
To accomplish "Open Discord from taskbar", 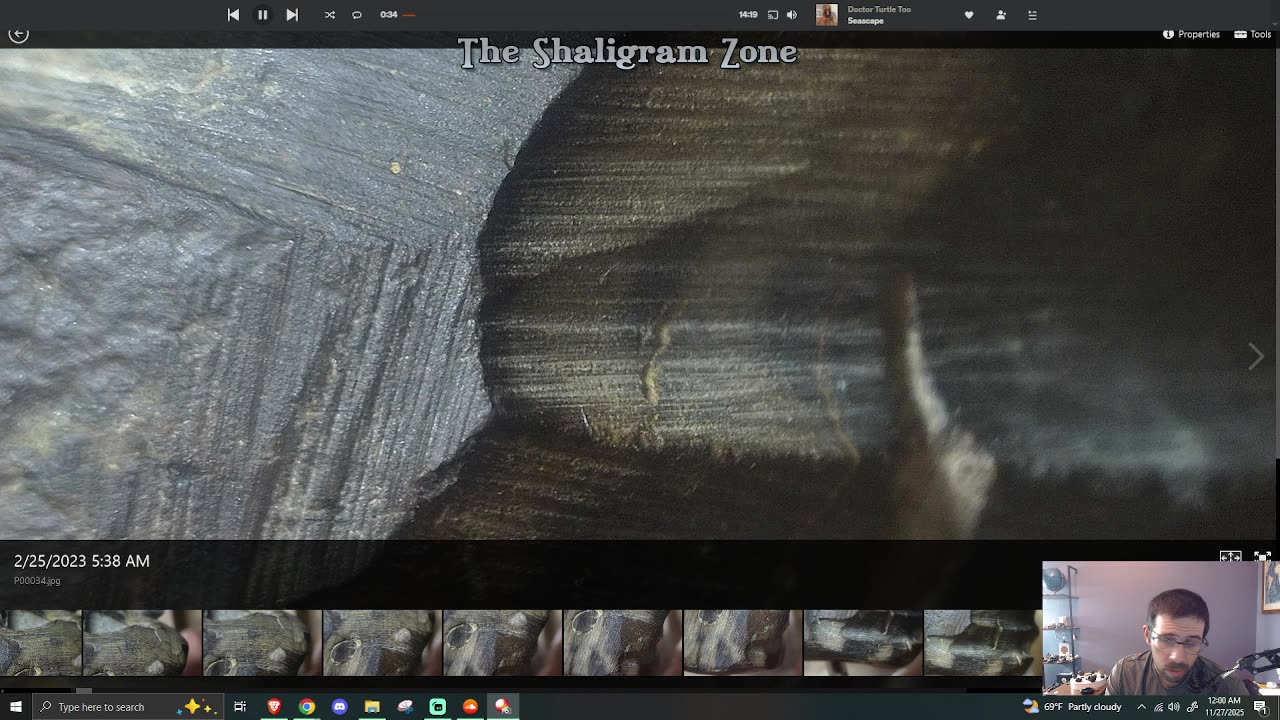I will tap(340, 707).
